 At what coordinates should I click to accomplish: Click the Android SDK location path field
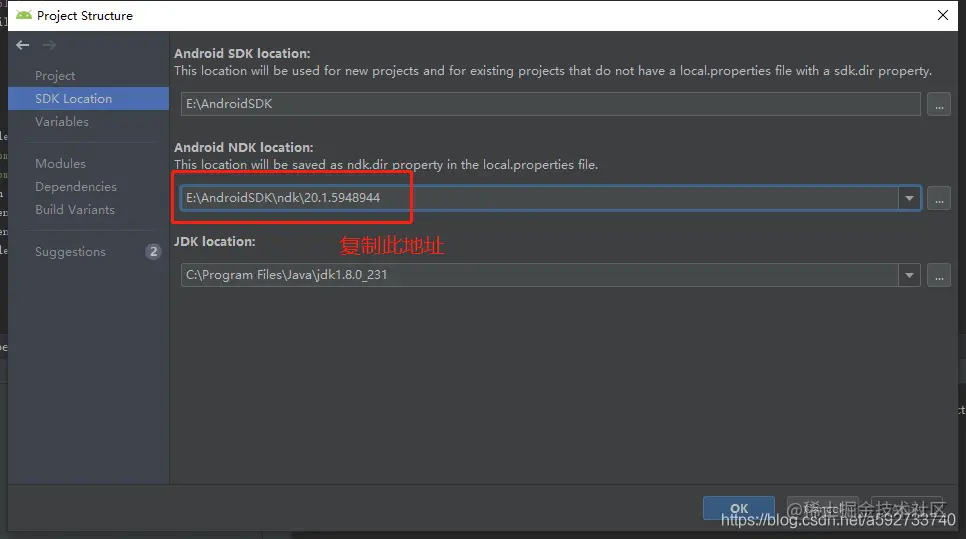(551, 104)
